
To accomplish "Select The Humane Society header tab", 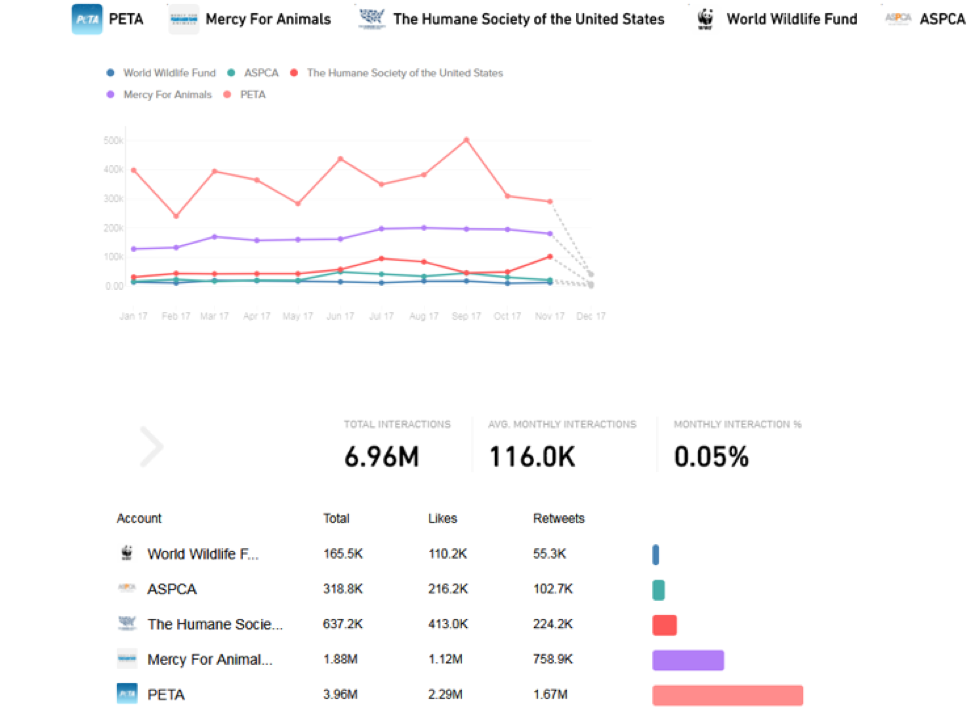I will pos(528,19).
